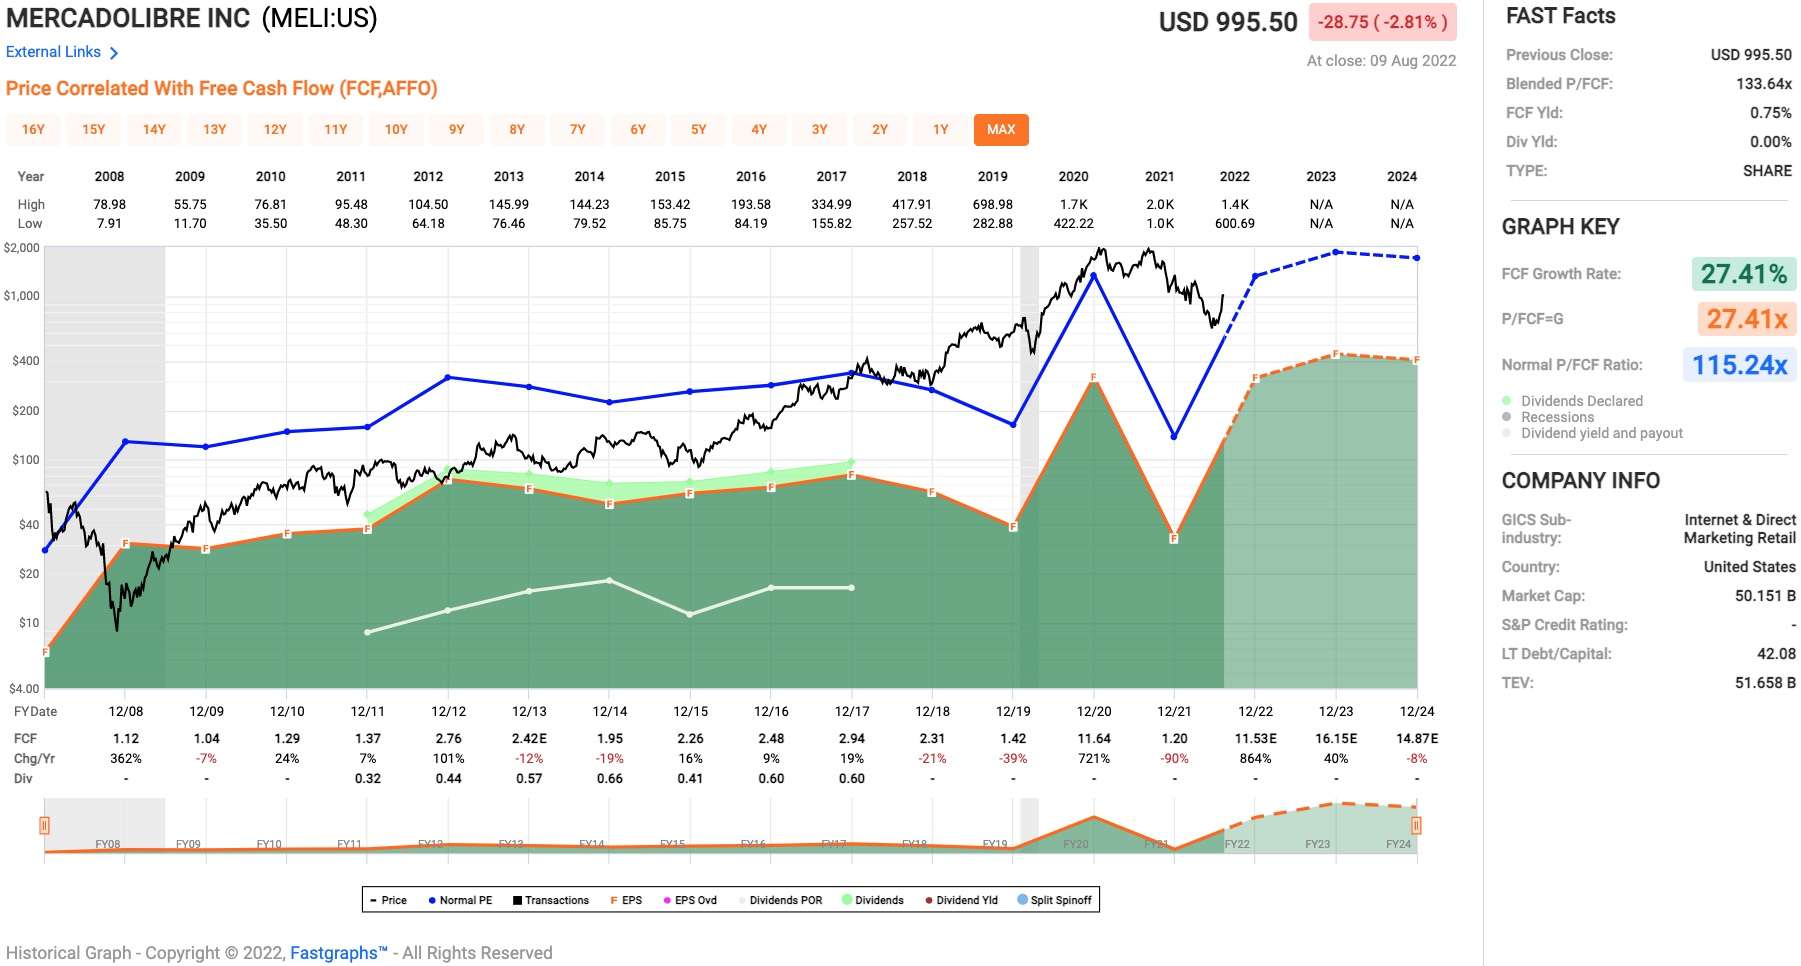Click the FCF Growth Rate 27.41% box

point(1743,274)
